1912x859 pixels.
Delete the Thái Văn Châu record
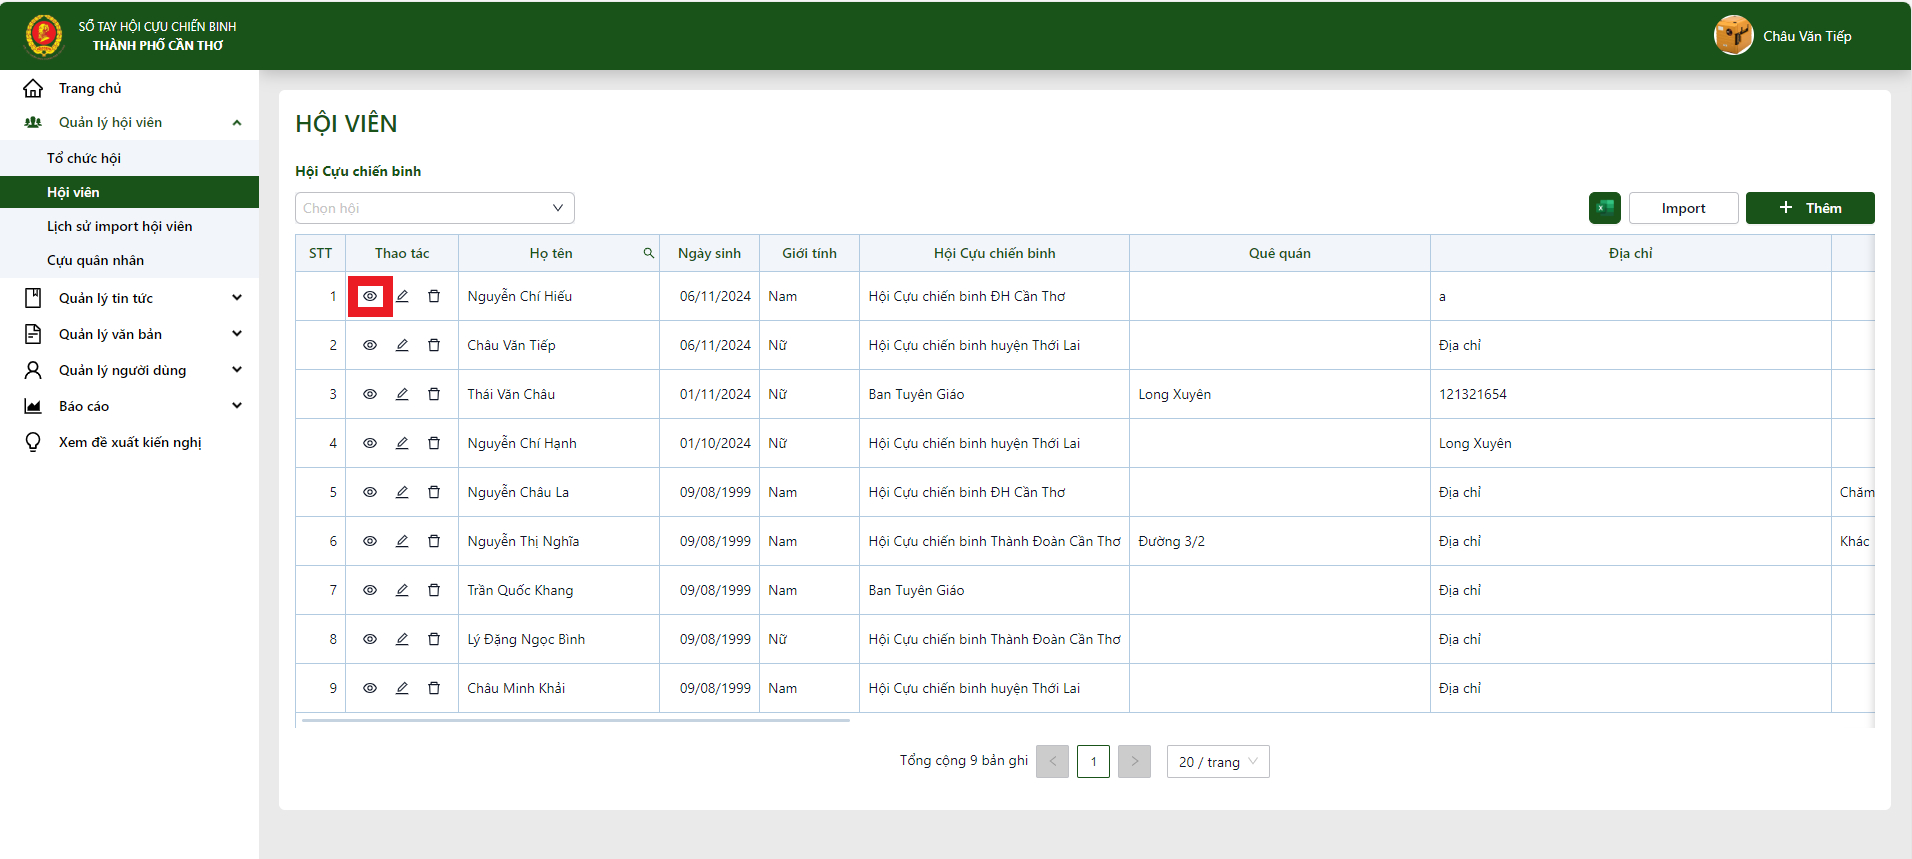tap(434, 394)
